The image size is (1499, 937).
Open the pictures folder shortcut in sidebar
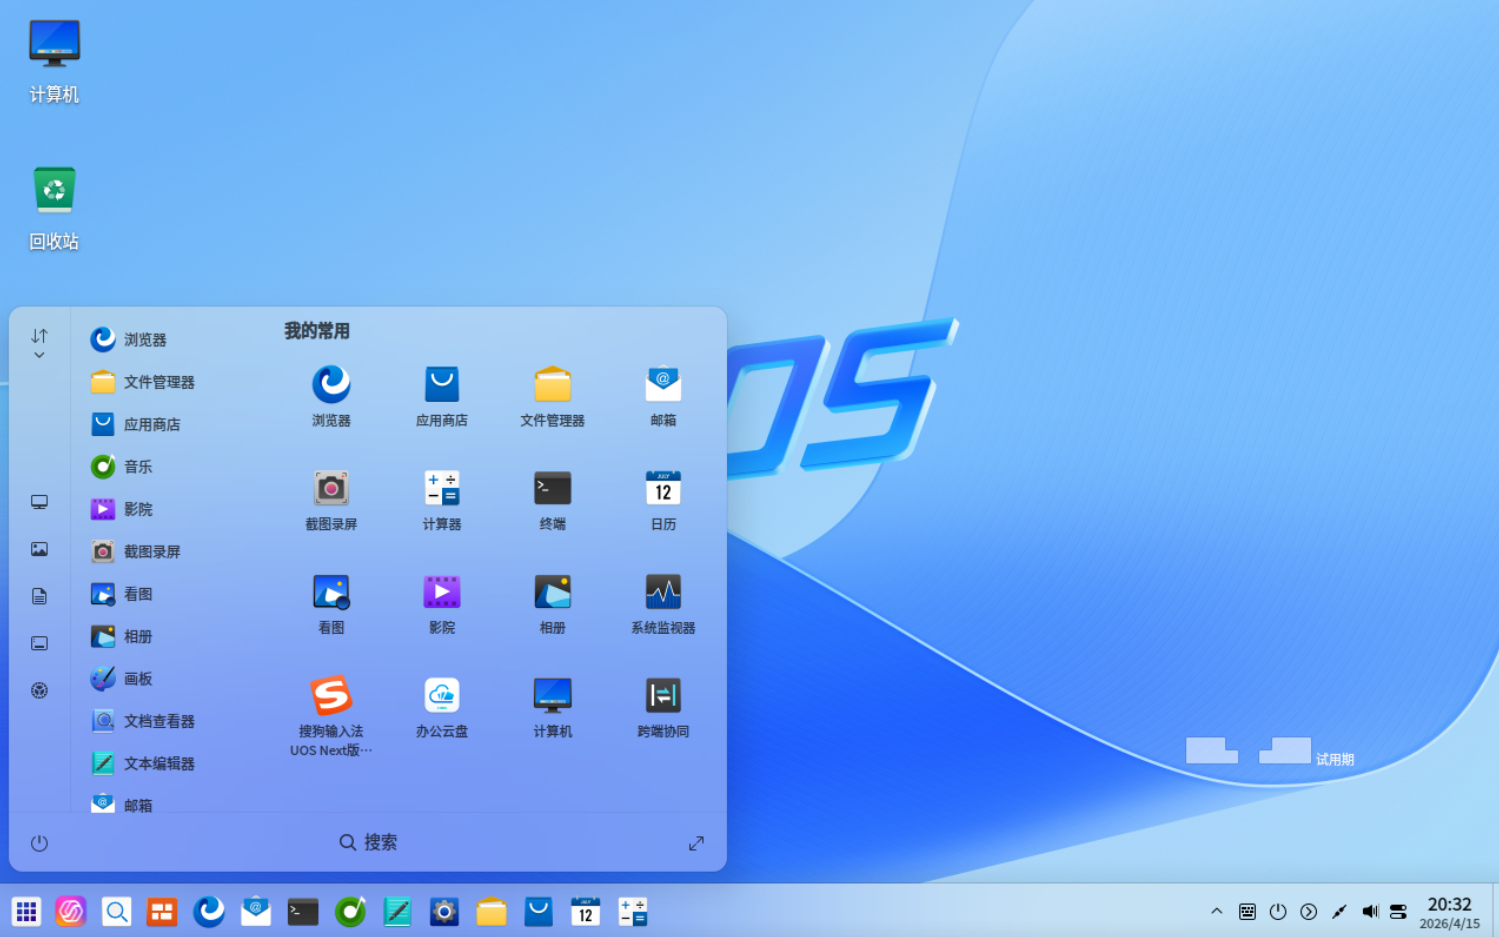pyautogui.click(x=39, y=549)
